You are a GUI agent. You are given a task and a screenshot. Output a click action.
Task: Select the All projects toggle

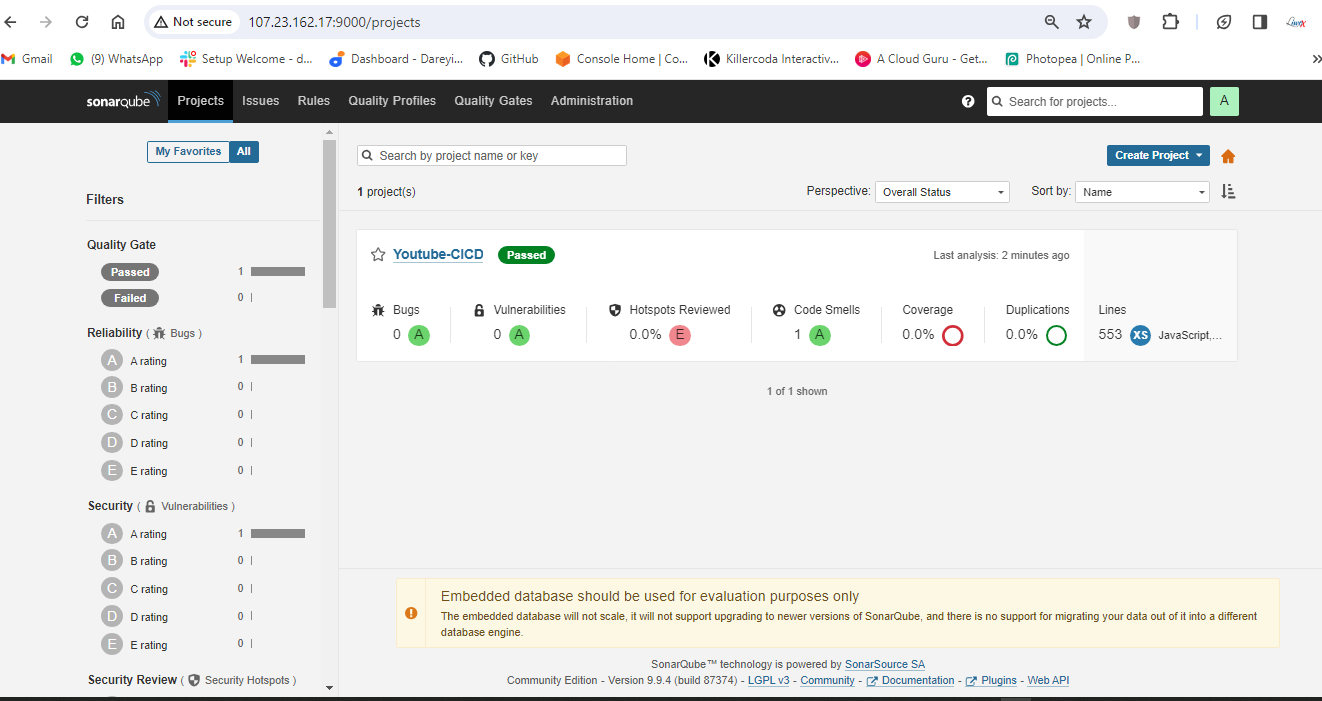[244, 152]
